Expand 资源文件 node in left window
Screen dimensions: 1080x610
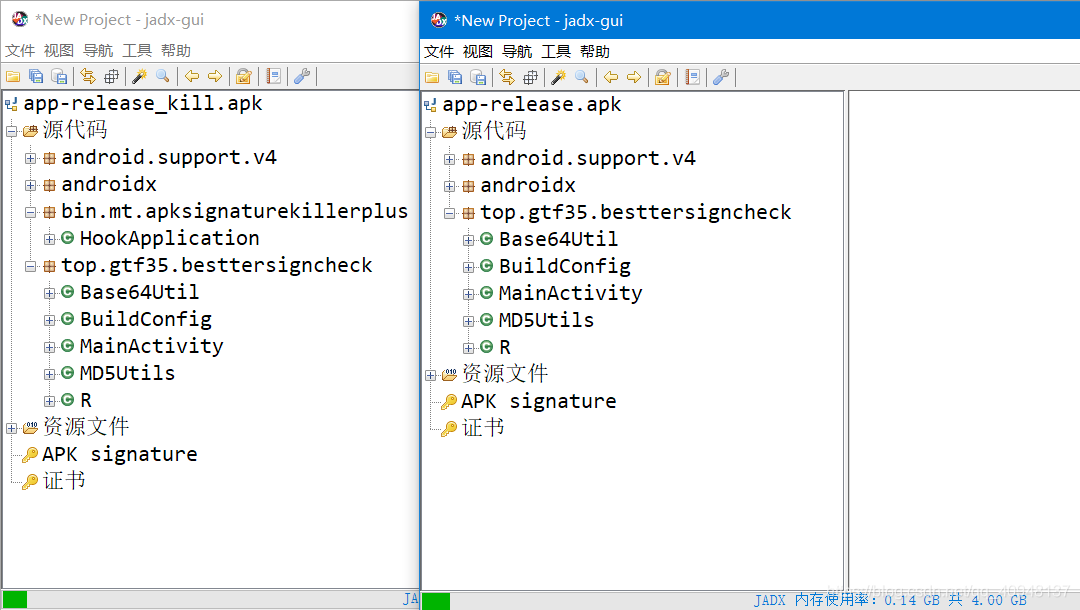pyautogui.click(x=12, y=428)
